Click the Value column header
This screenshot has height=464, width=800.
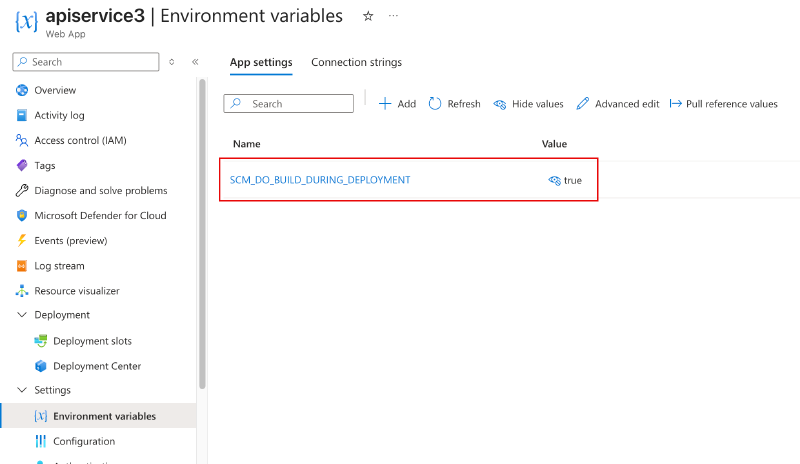point(554,144)
